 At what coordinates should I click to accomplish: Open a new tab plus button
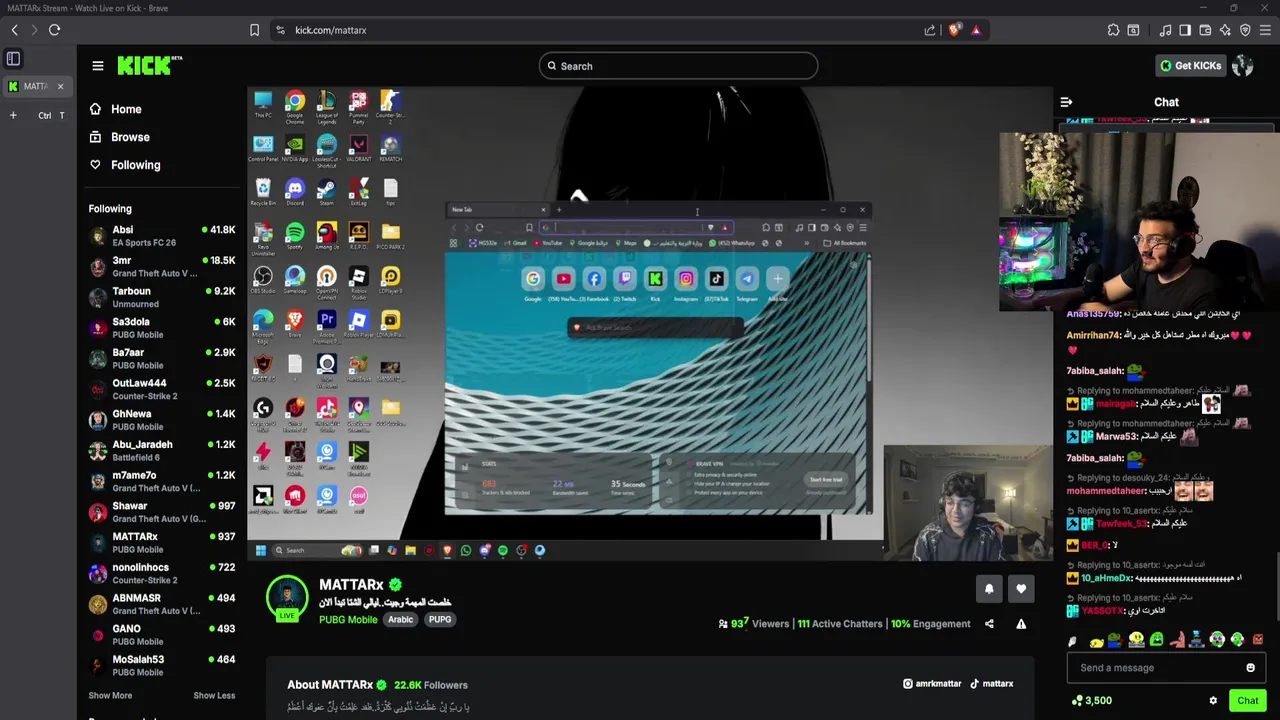tap(13, 115)
